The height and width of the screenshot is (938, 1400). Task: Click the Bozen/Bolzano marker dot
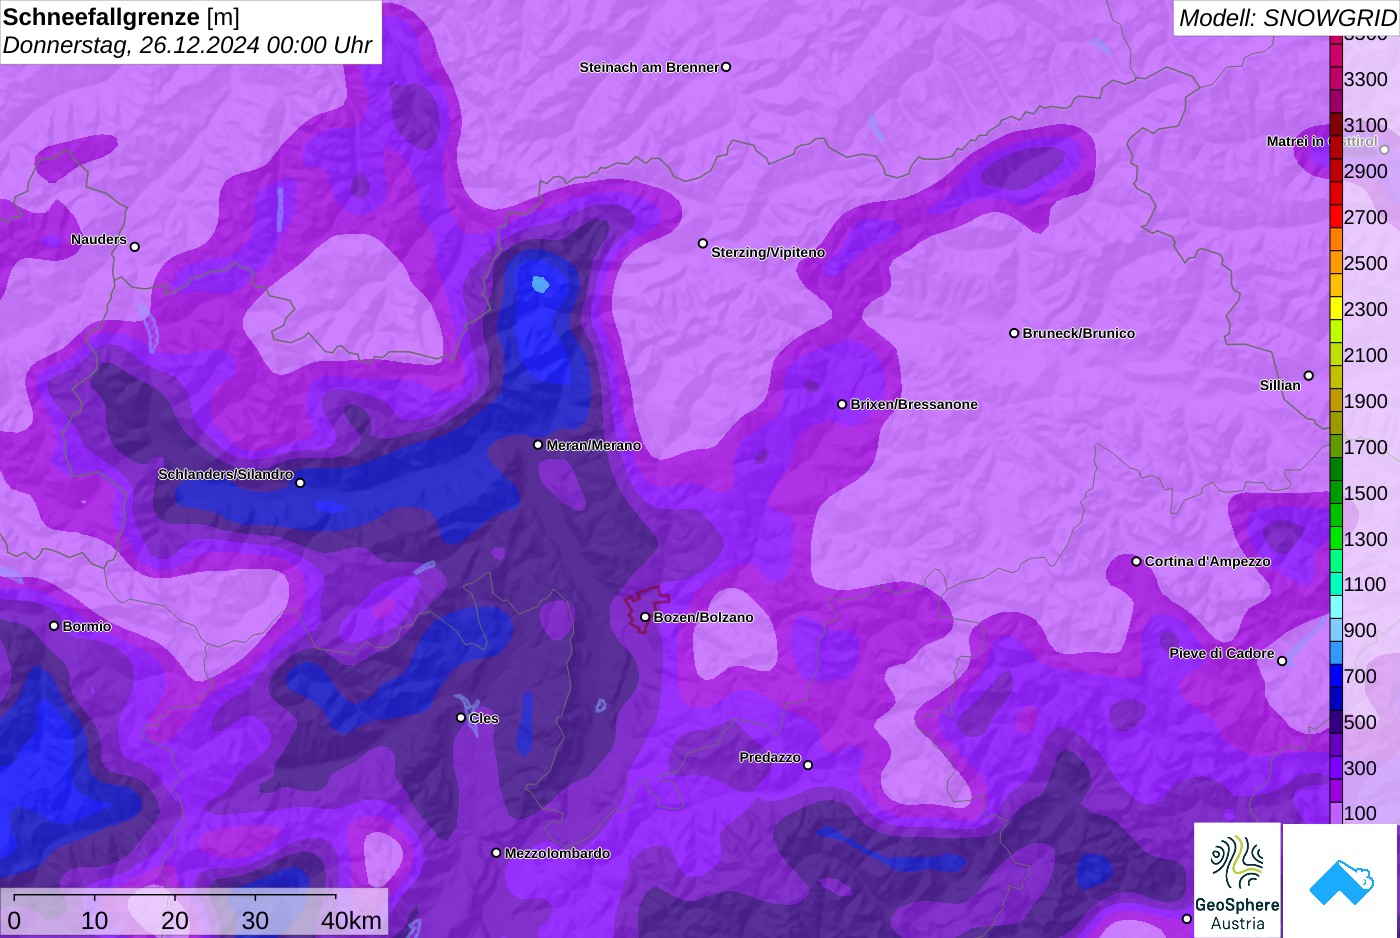(645, 617)
